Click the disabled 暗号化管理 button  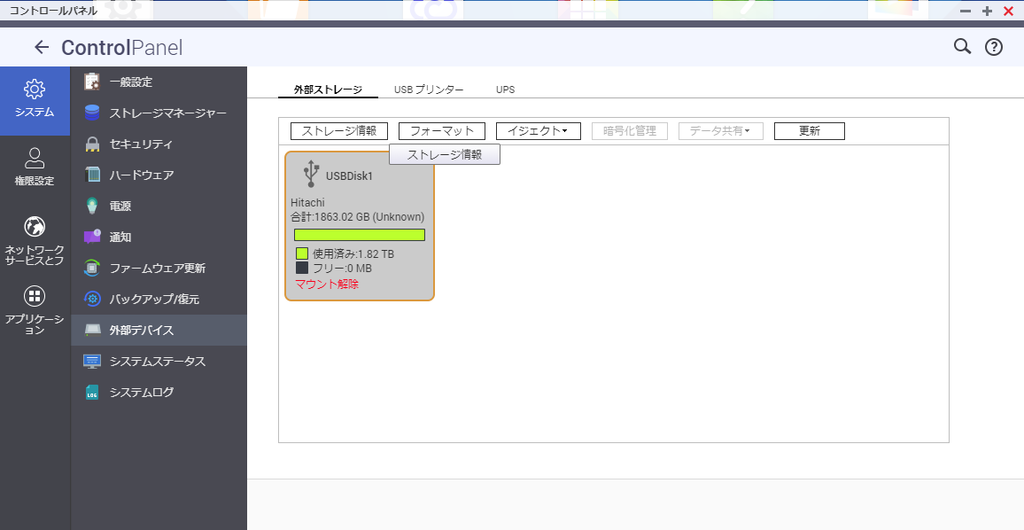click(x=630, y=131)
